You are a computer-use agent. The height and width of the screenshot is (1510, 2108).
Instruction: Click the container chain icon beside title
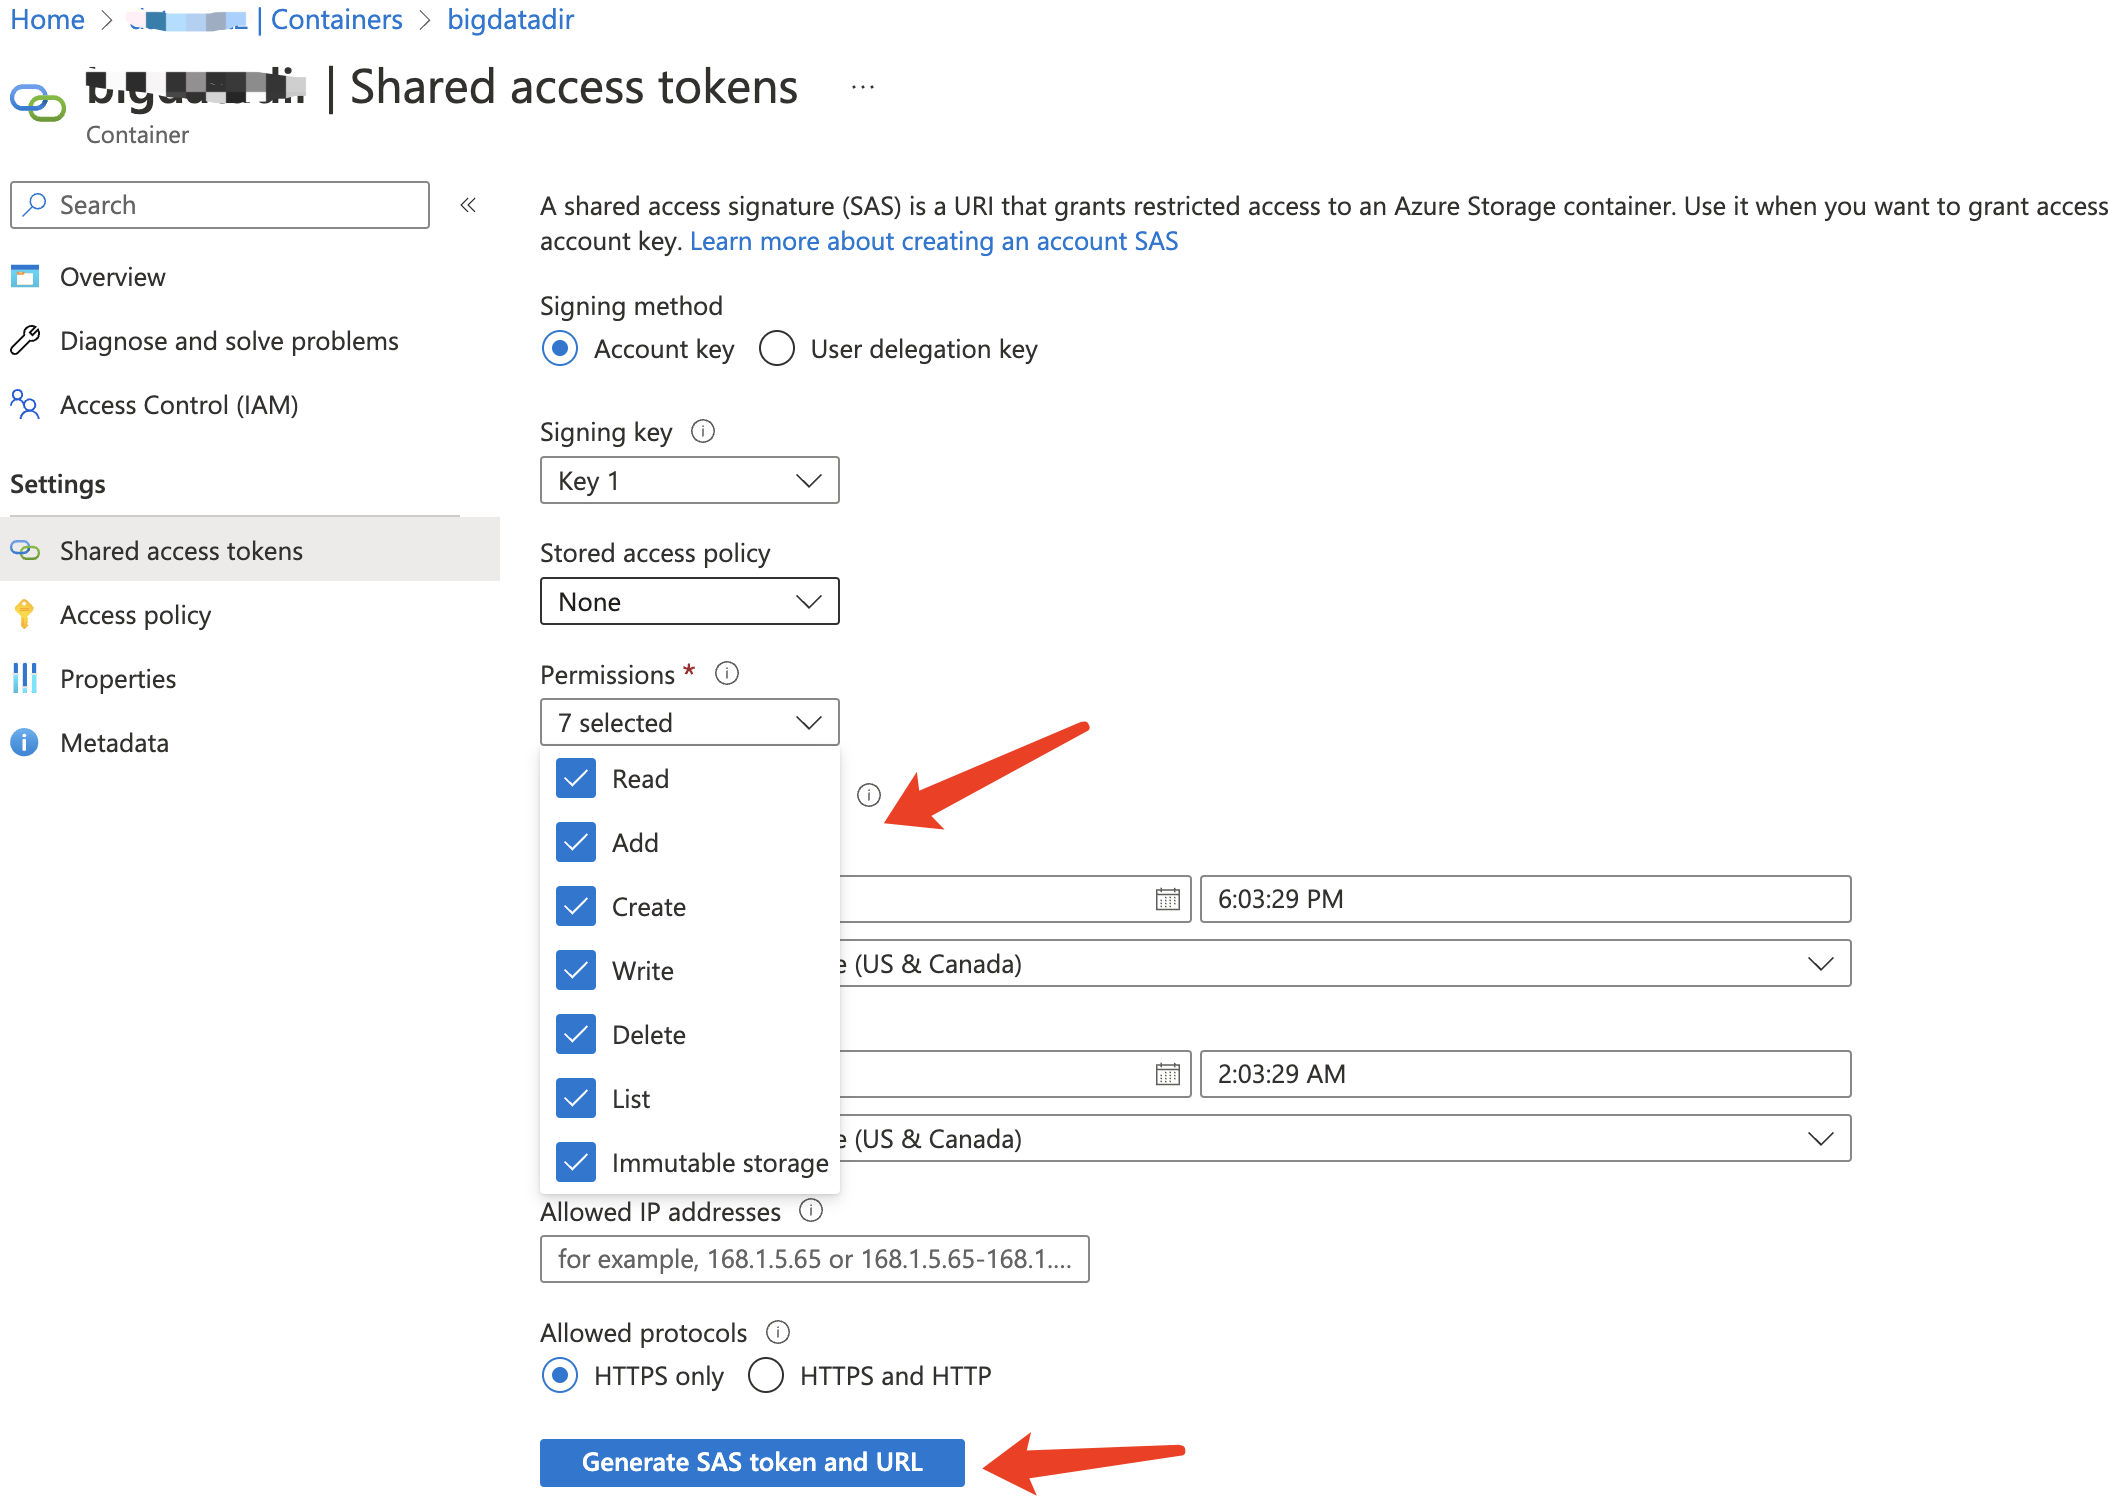click(38, 102)
